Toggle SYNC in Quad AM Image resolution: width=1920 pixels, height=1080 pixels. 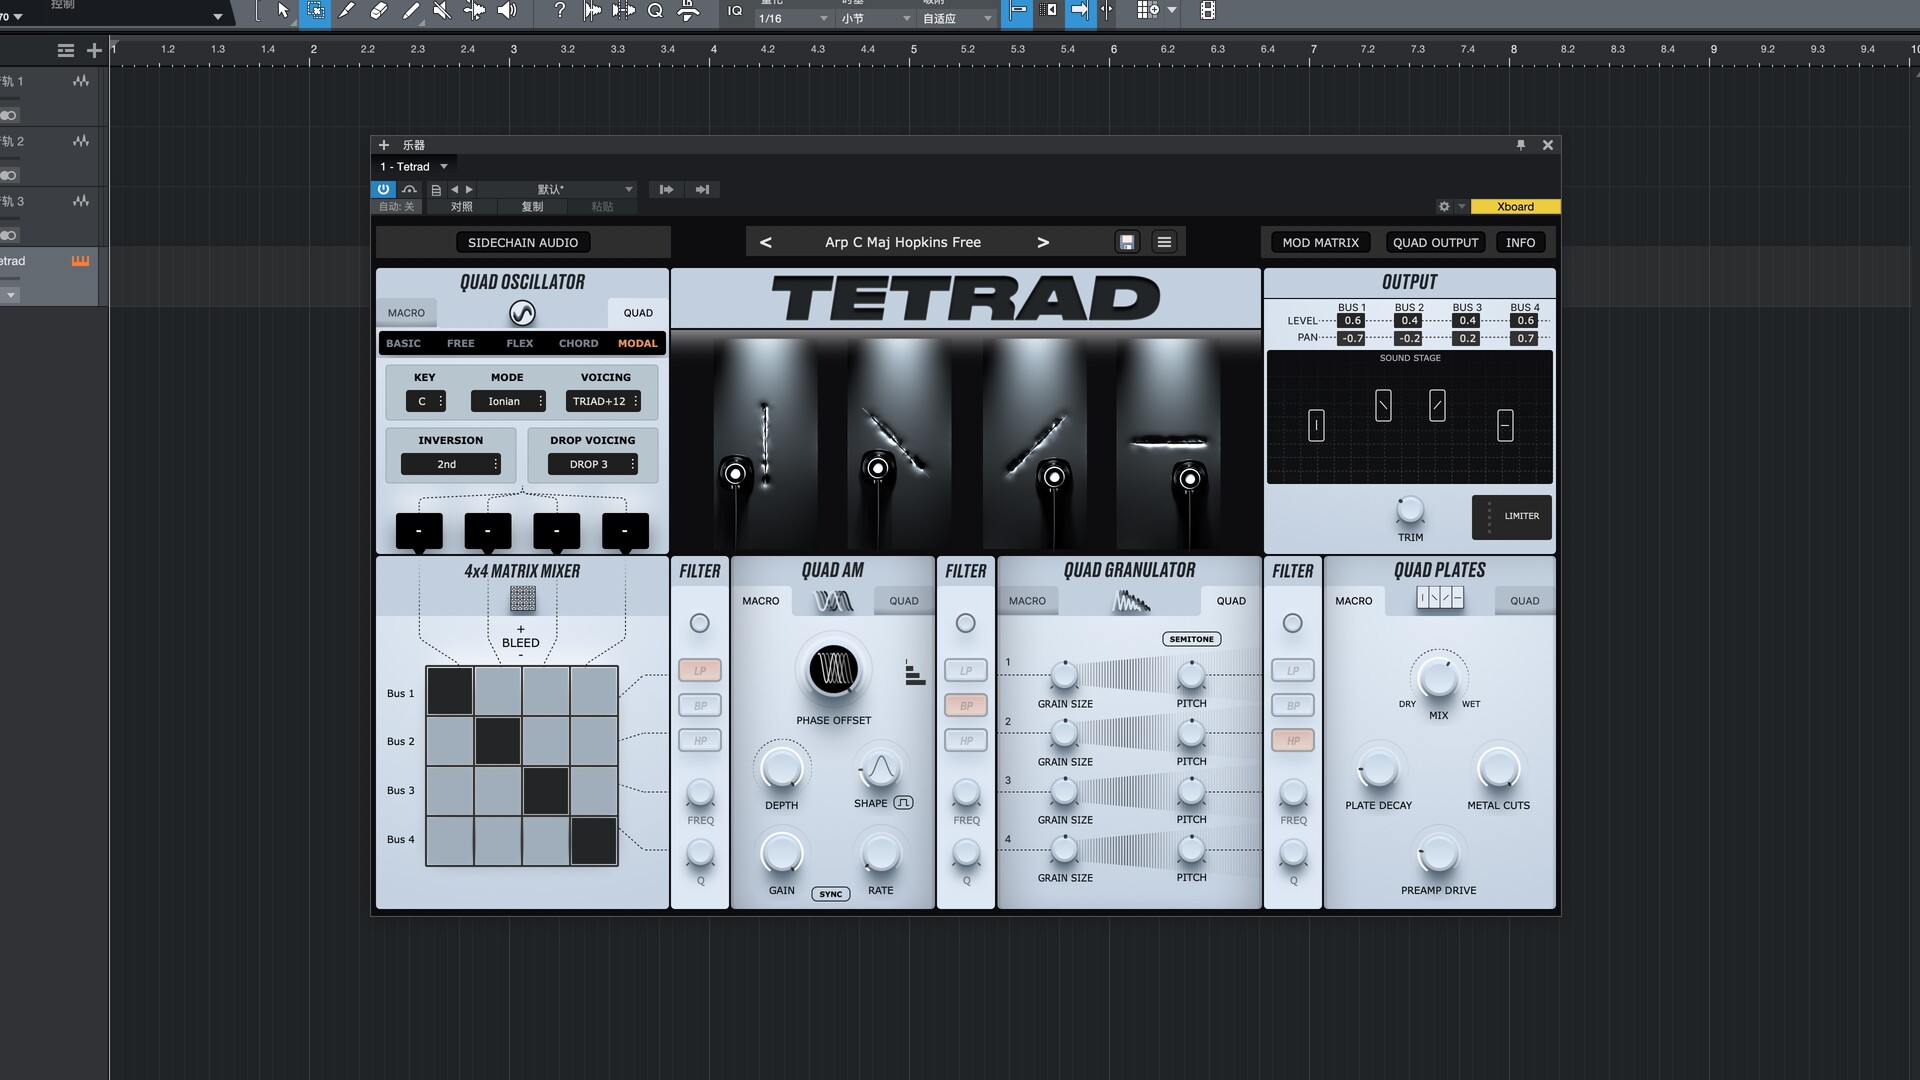click(831, 894)
